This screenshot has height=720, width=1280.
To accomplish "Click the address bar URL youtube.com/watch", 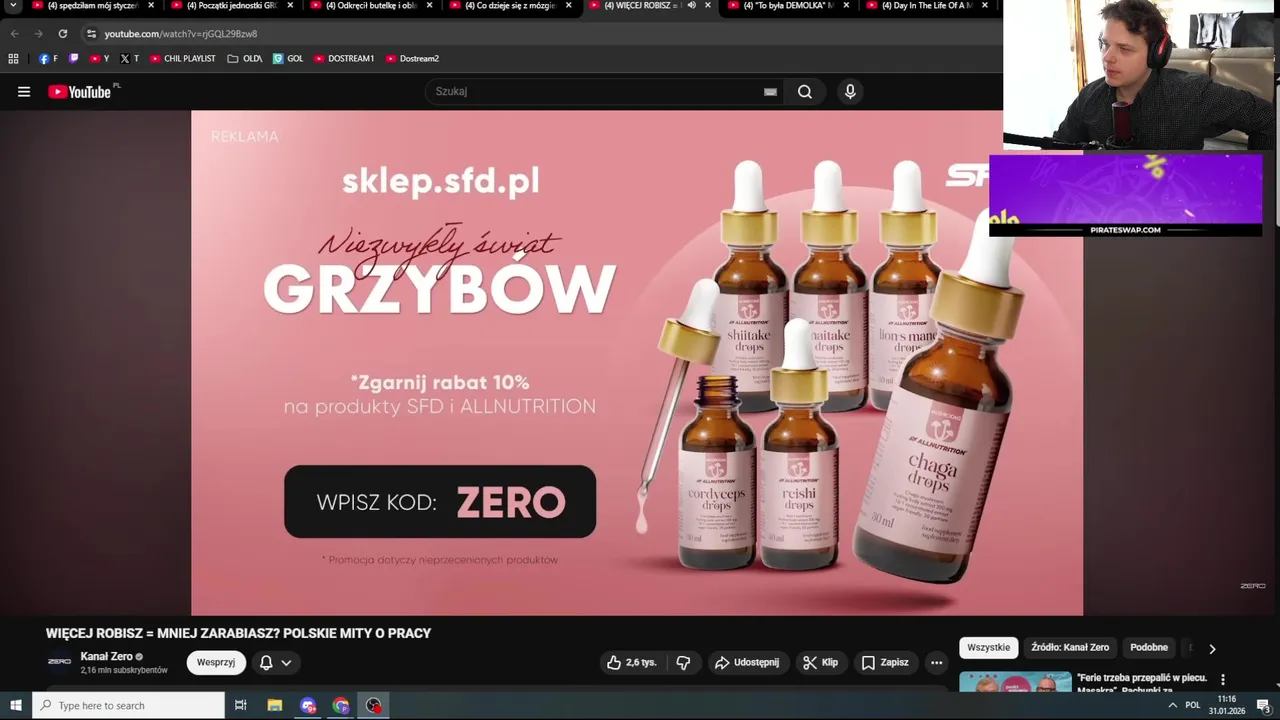I will pyautogui.click(x=180, y=34).
